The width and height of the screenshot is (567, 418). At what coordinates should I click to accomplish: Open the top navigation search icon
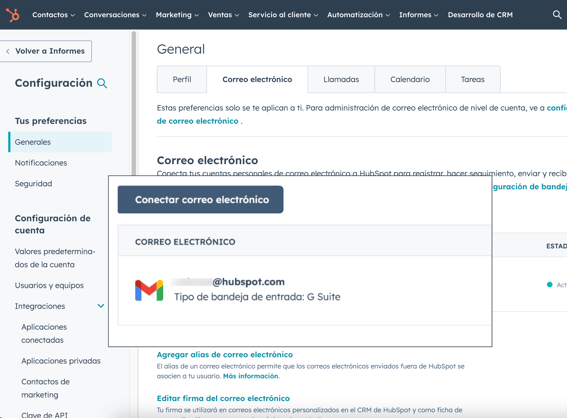point(557,15)
